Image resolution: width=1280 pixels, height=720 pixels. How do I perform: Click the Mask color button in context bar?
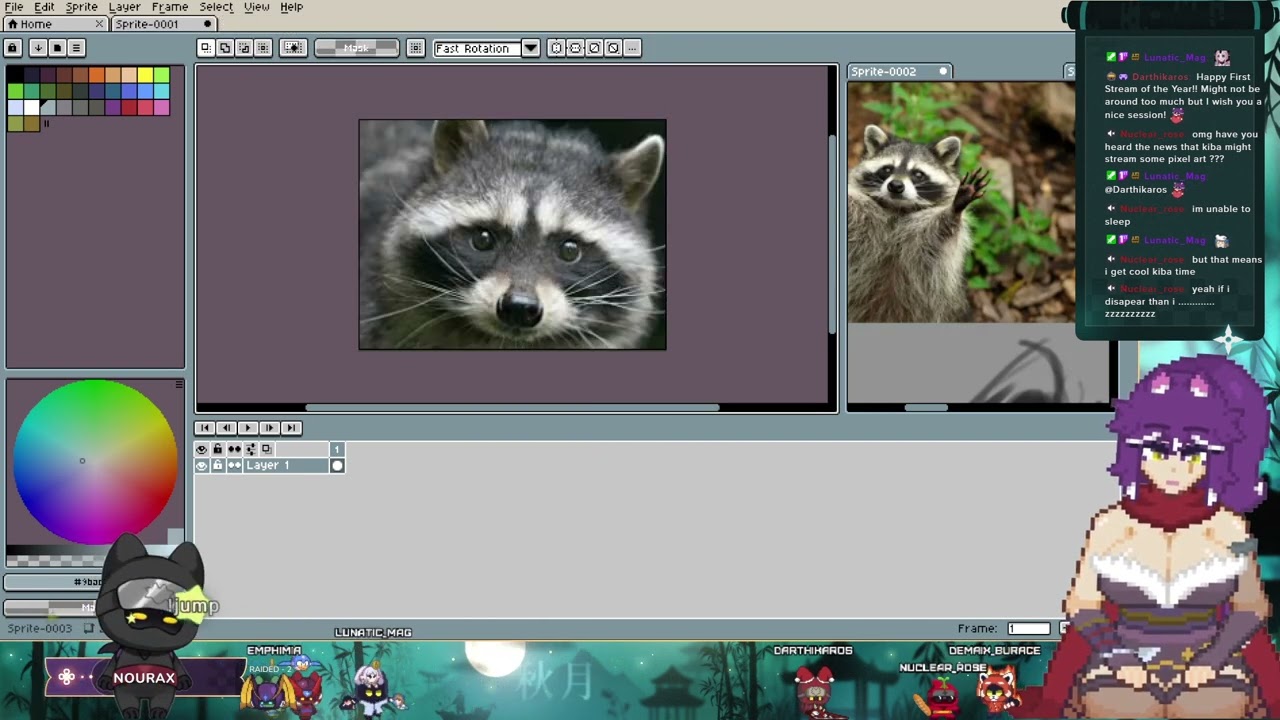[x=356, y=48]
